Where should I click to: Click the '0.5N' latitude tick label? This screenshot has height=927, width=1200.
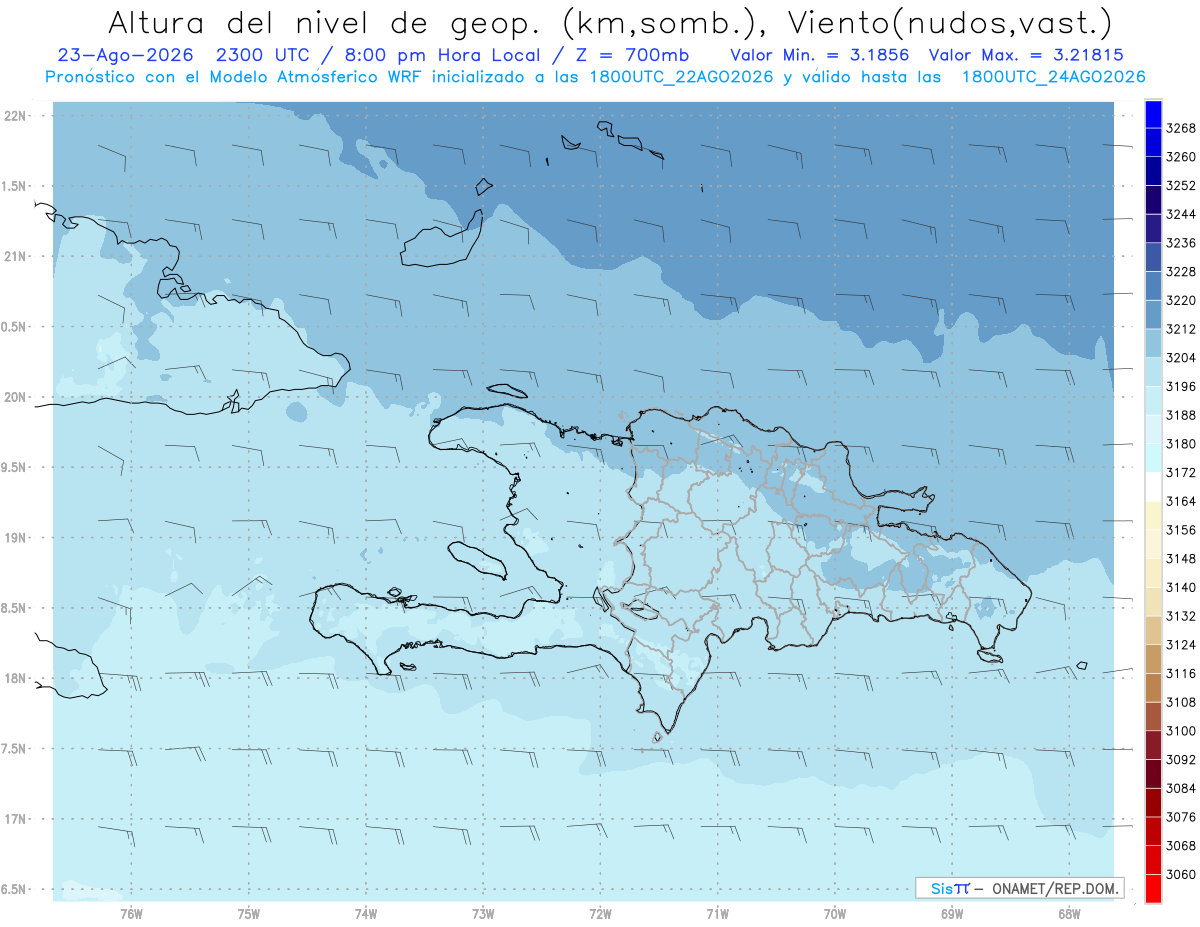tap(14, 327)
